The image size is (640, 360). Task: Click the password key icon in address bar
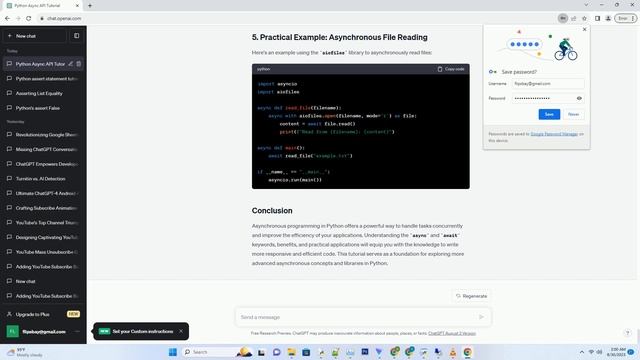coord(562,18)
